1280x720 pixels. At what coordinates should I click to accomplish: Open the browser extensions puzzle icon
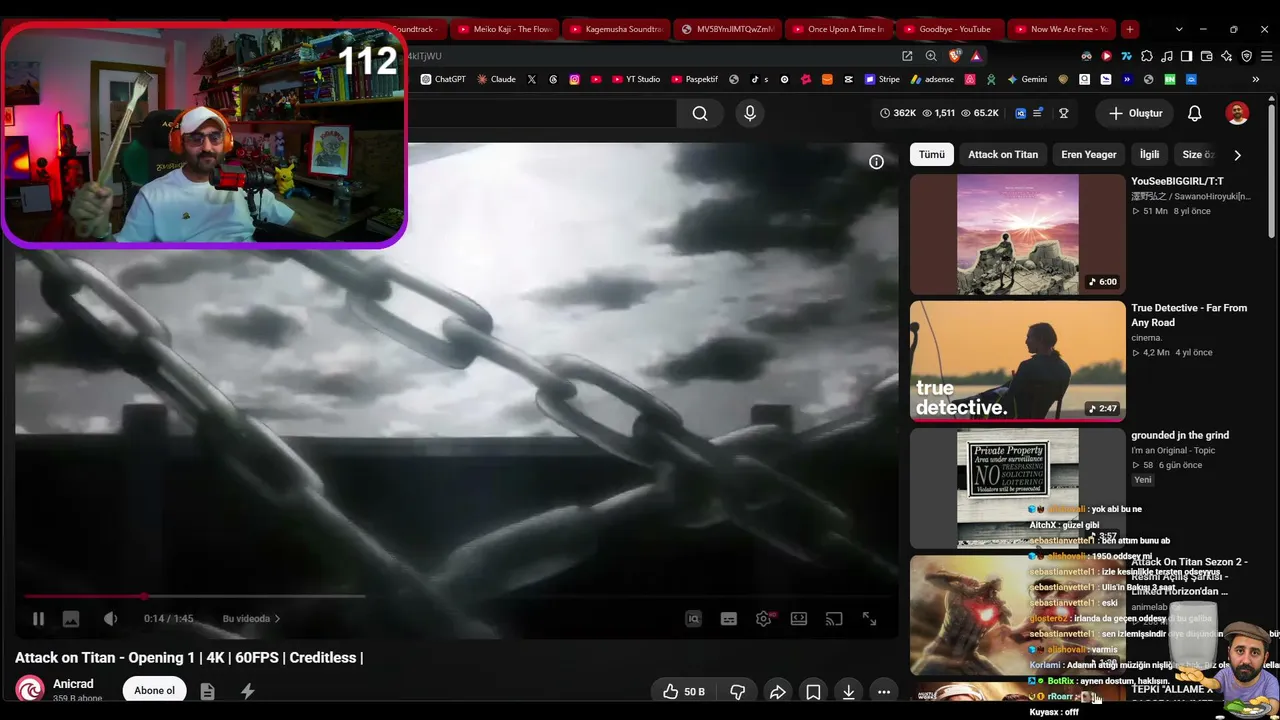(x=1147, y=56)
